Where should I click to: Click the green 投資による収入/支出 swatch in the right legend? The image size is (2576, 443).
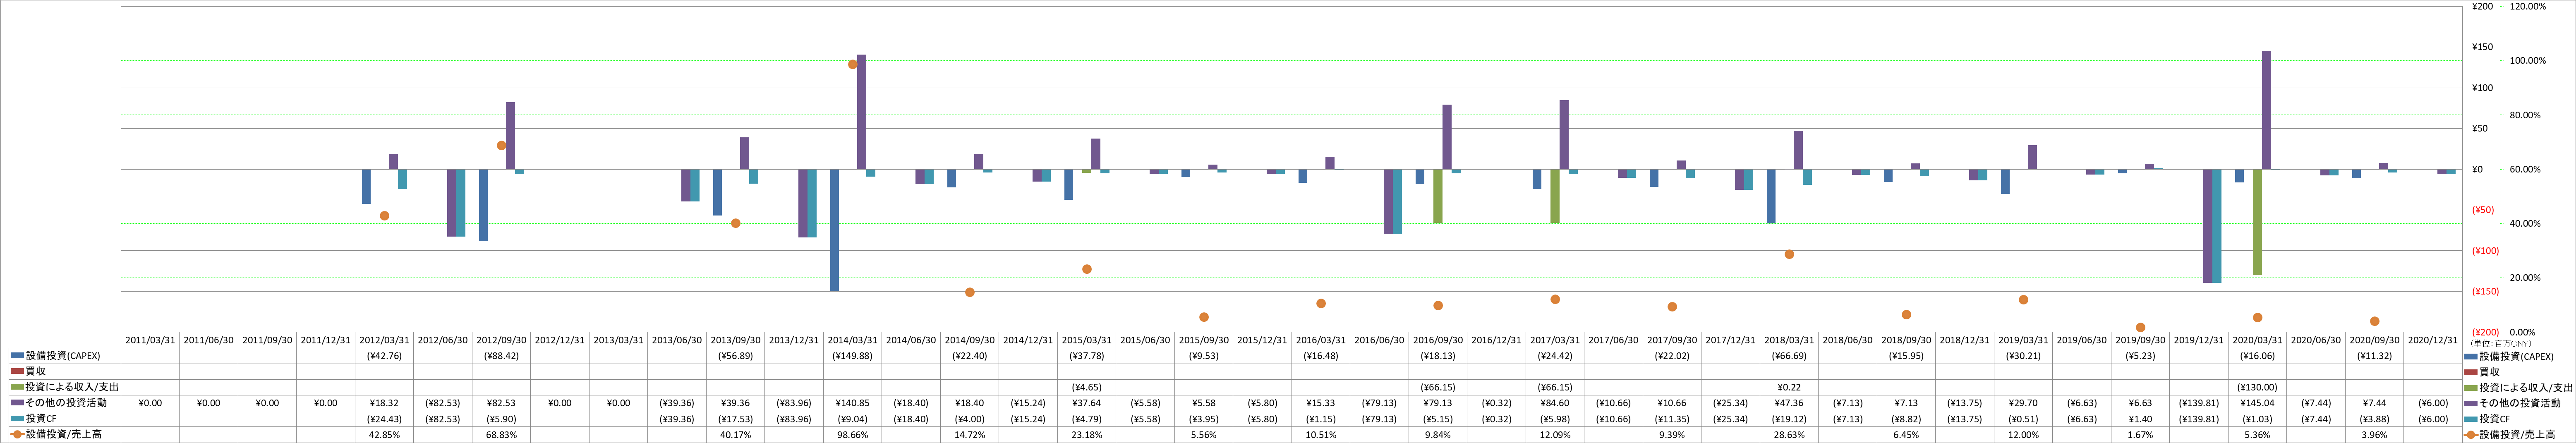pyautogui.click(x=2471, y=387)
